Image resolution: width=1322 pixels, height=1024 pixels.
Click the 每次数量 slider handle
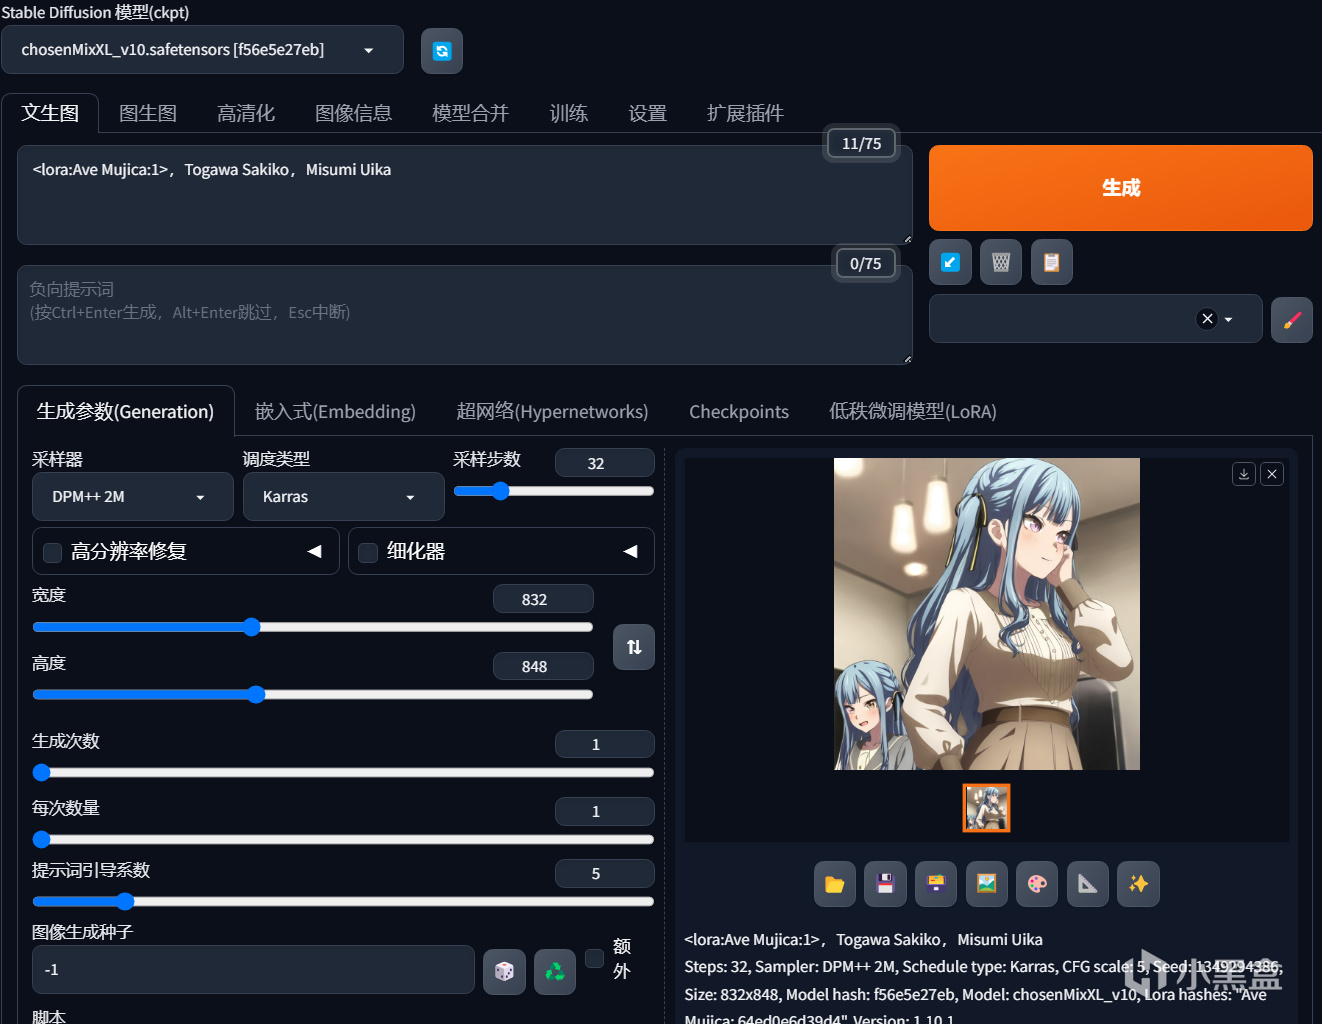click(x=41, y=839)
